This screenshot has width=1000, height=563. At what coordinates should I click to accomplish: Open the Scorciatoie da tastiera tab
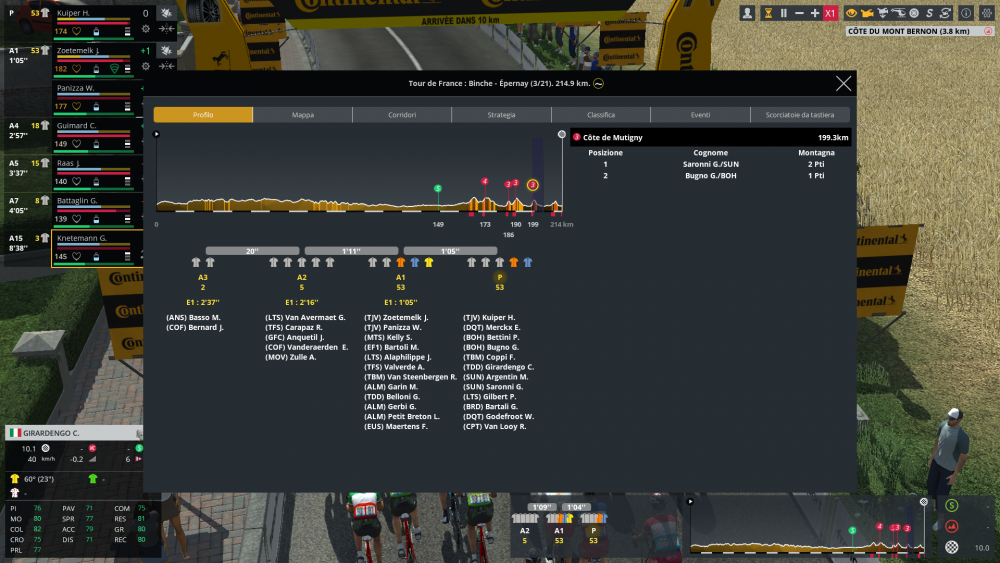(800, 115)
